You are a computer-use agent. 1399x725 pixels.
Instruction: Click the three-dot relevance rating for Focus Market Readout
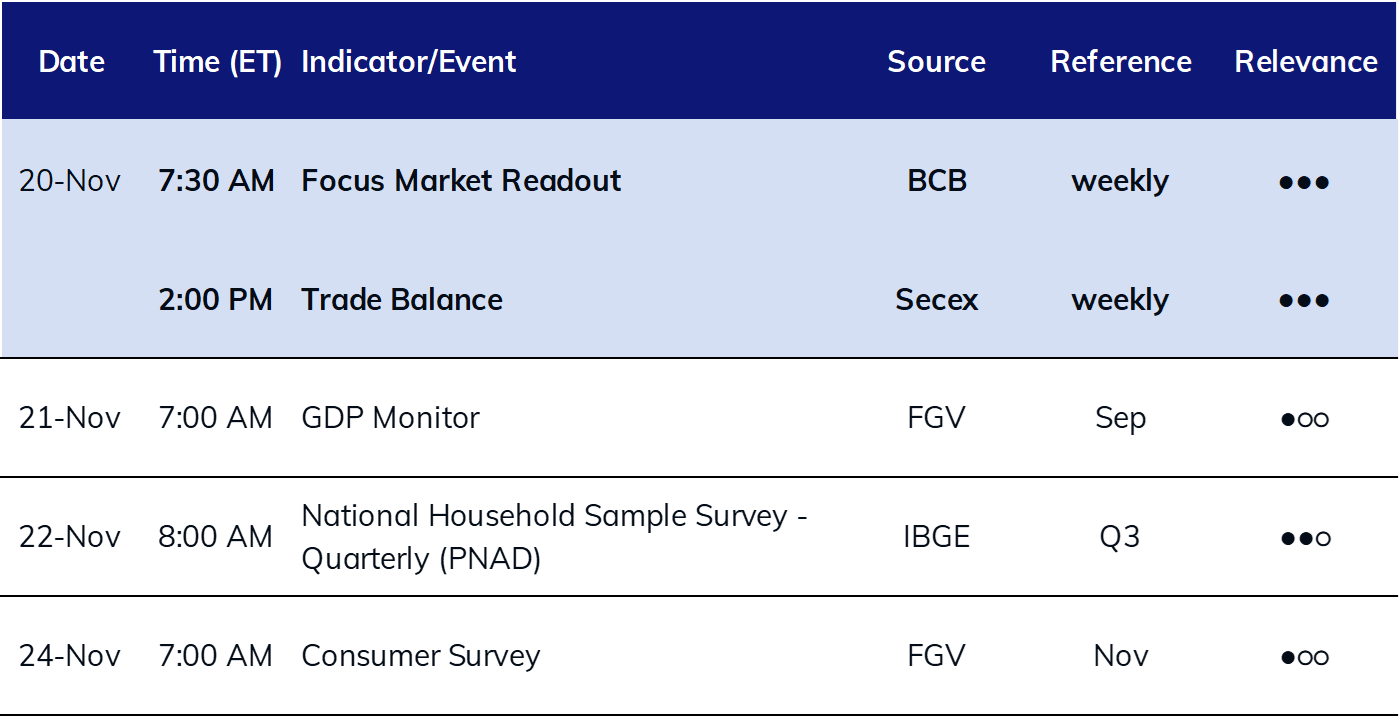[x=1304, y=183]
